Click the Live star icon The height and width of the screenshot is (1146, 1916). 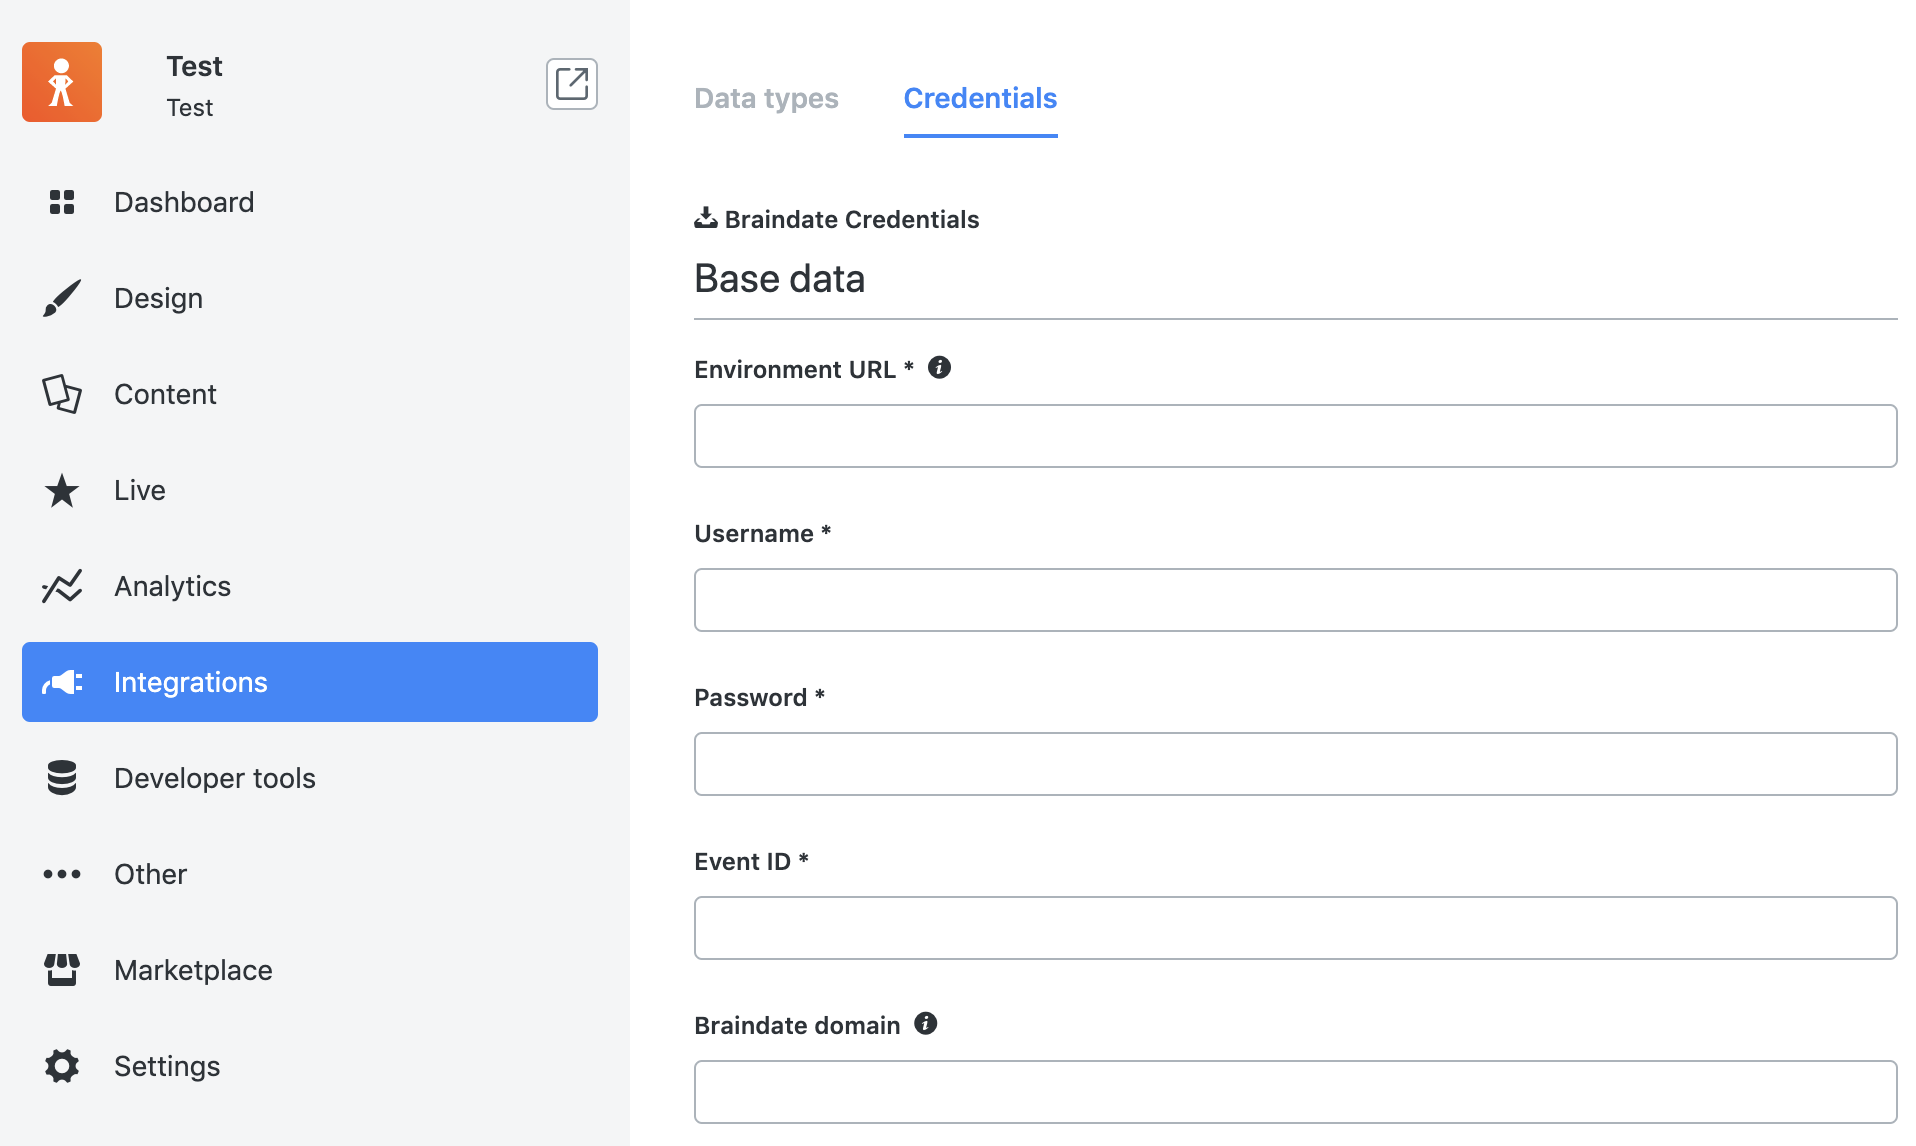coord(61,490)
